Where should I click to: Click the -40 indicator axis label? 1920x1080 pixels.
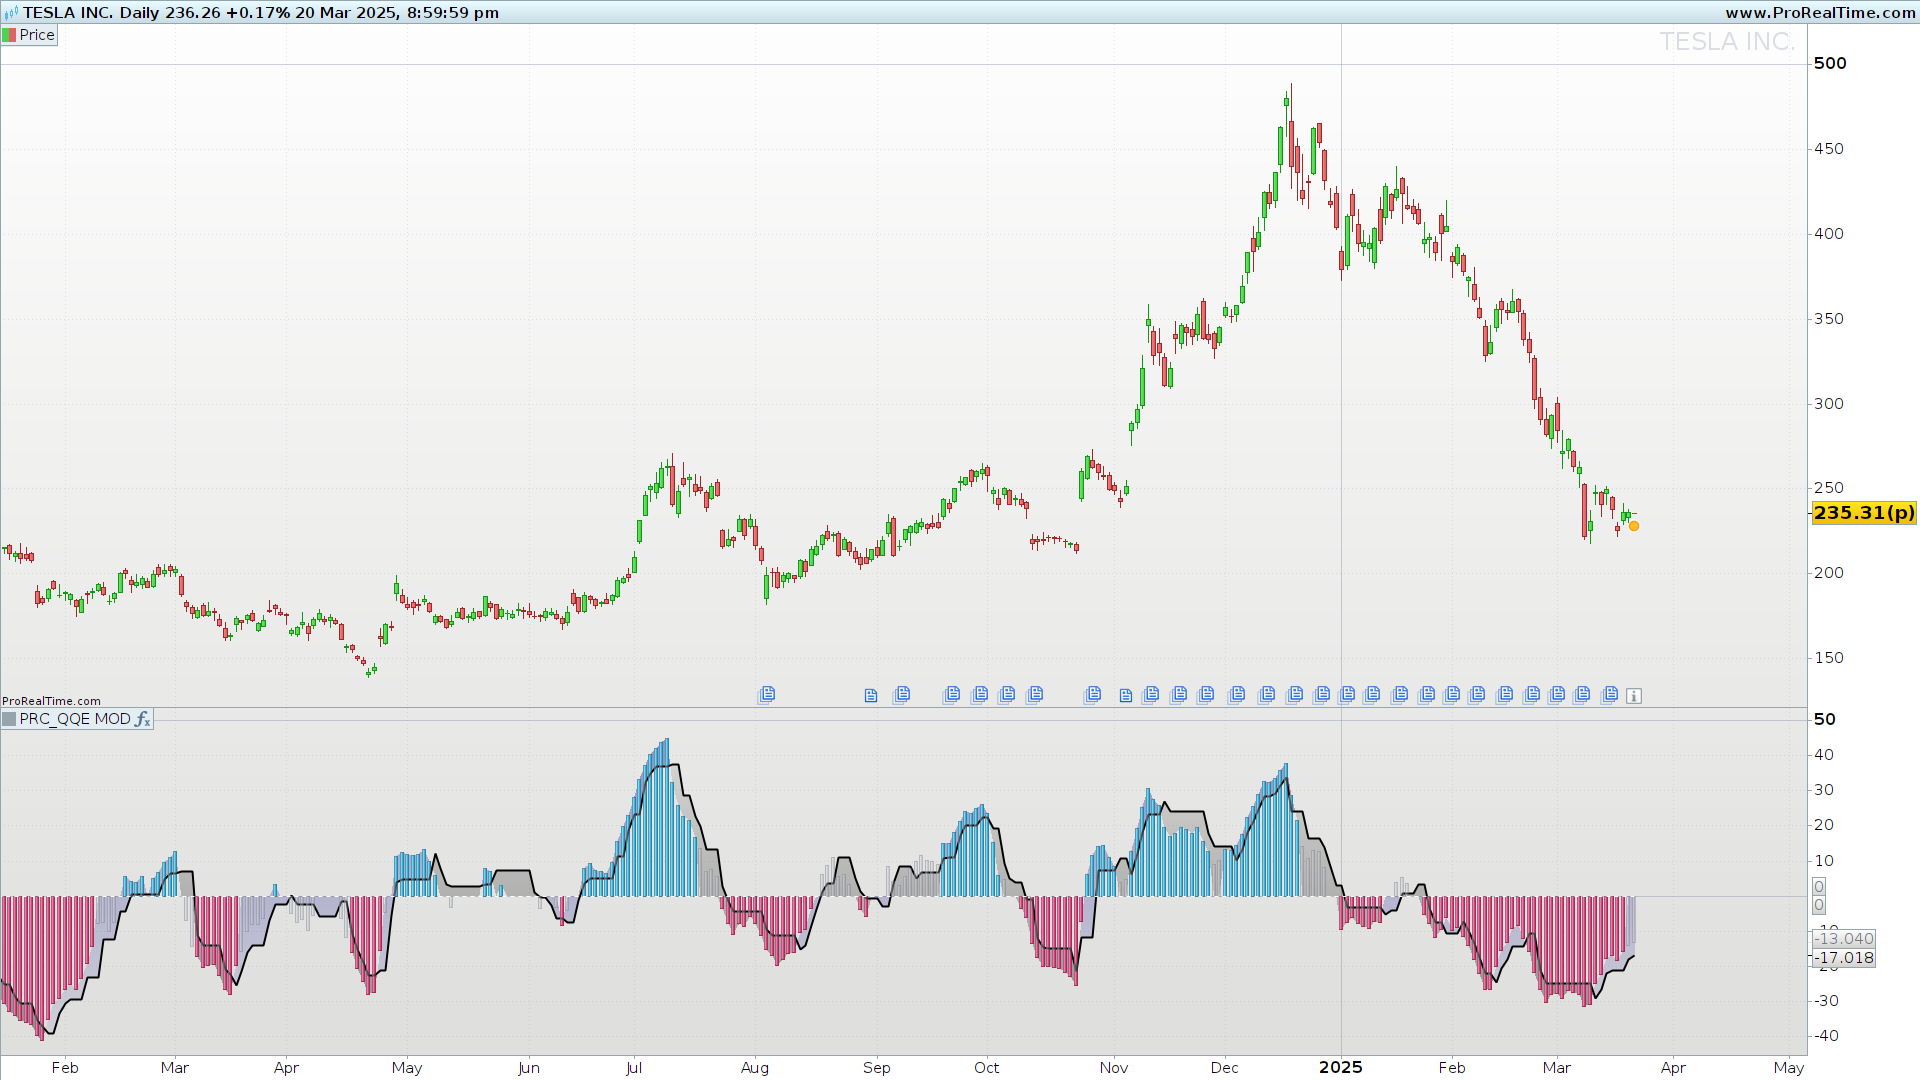pyautogui.click(x=1827, y=1036)
